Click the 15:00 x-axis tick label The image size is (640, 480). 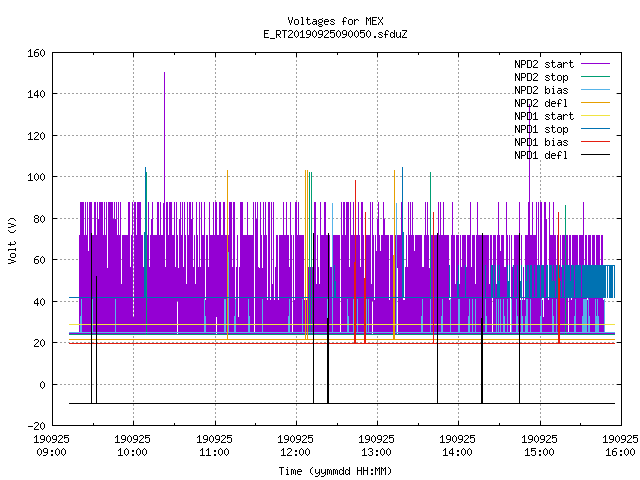[539, 452]
